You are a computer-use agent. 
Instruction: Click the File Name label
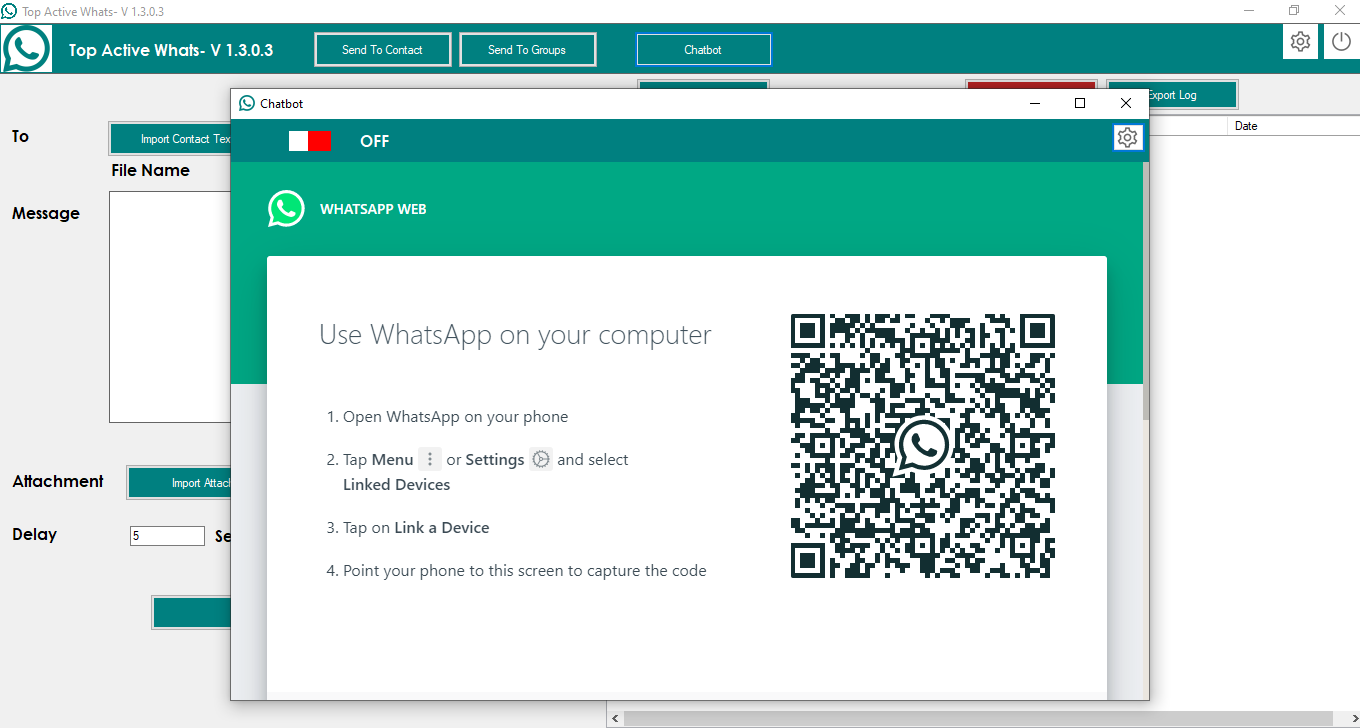point(151,171)
